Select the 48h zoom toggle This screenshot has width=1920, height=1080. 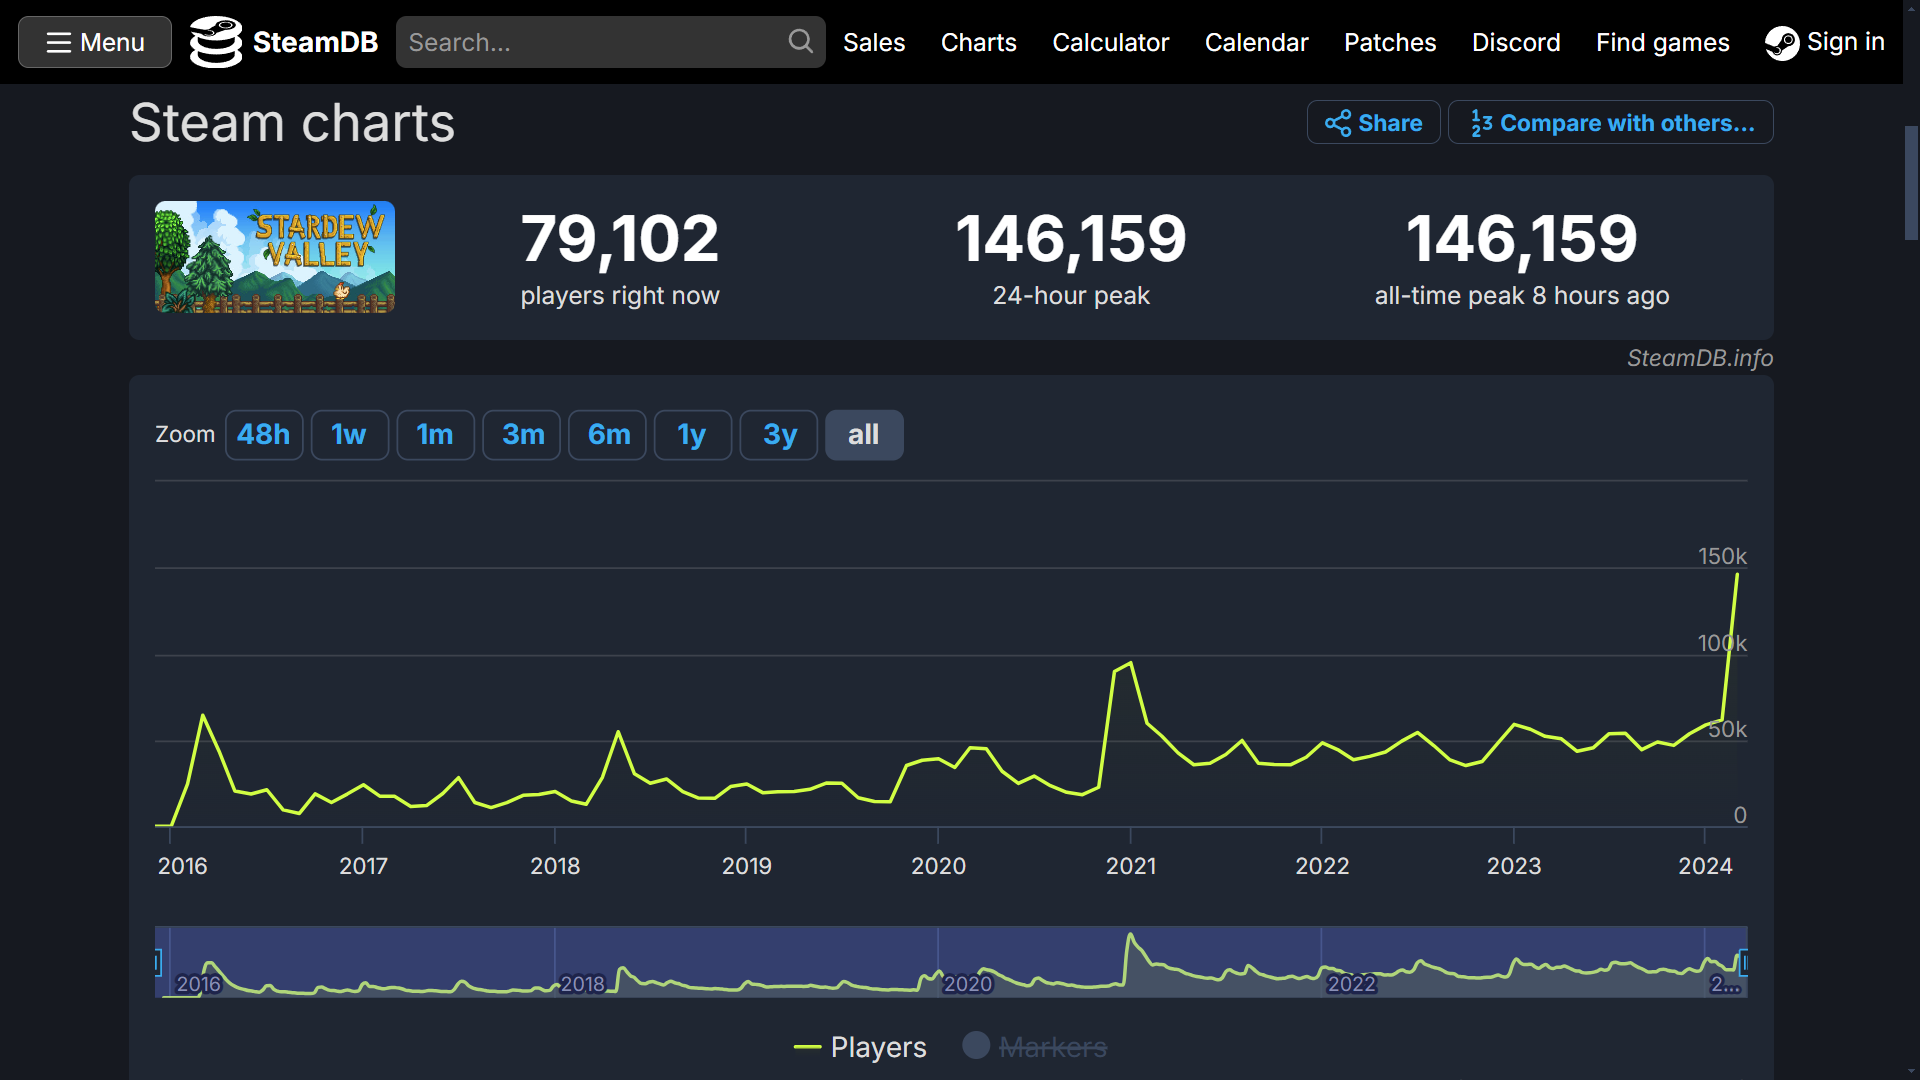click(261, 434)
